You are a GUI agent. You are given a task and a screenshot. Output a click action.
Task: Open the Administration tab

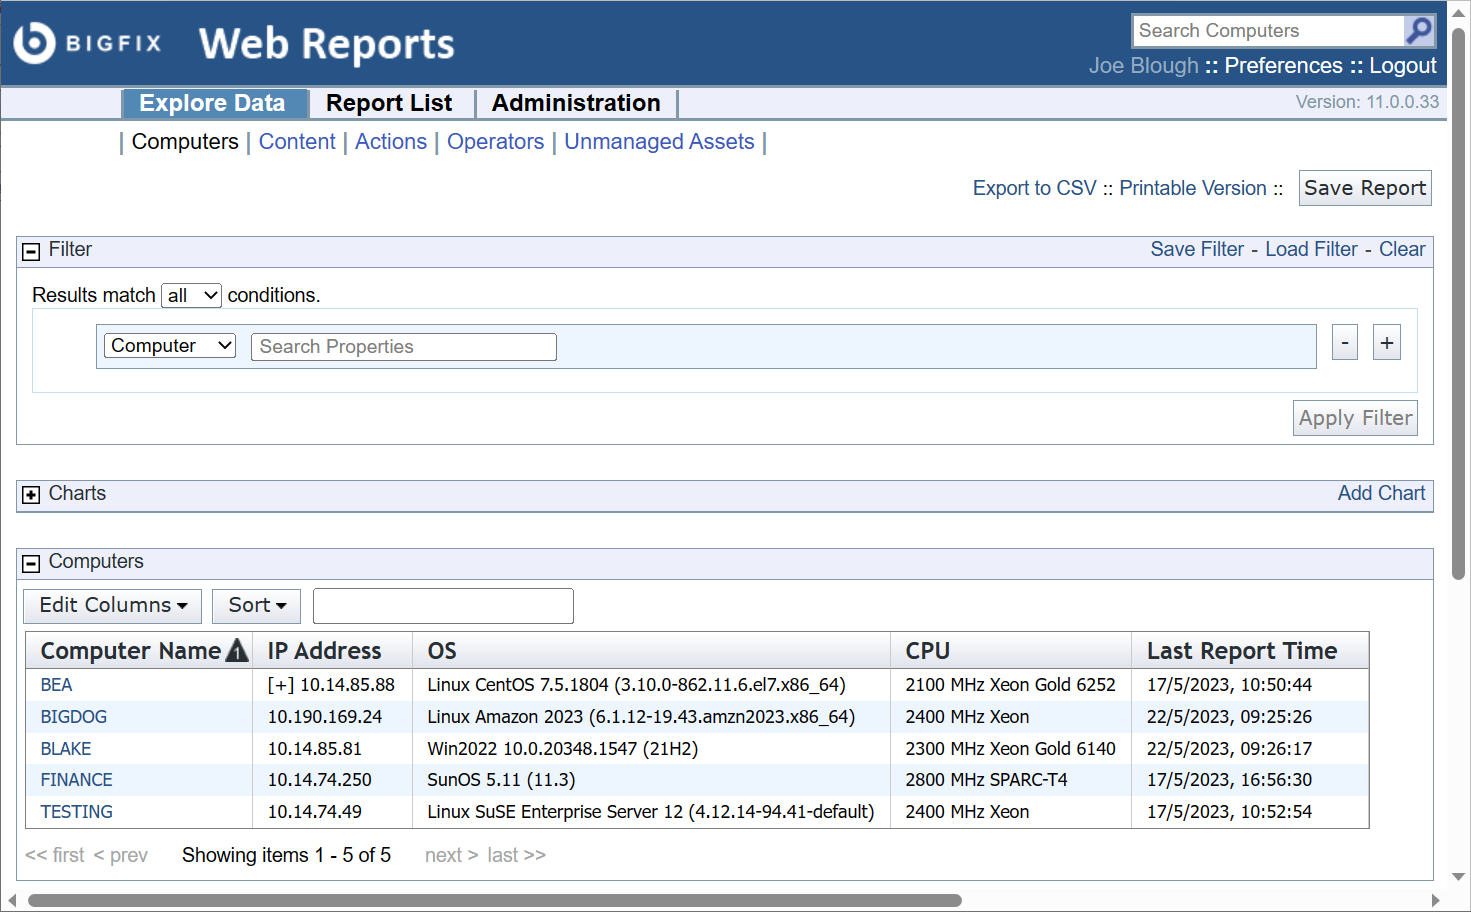pyautogui.click(x=576, y=103)
